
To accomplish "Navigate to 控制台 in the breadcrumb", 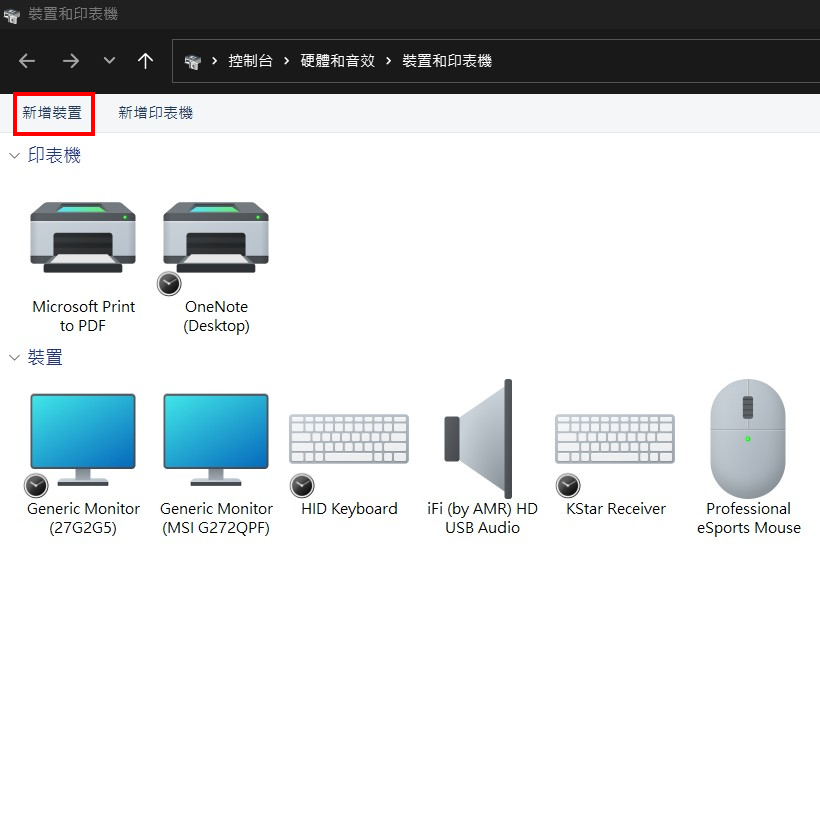I will click(x=249, y=61).
